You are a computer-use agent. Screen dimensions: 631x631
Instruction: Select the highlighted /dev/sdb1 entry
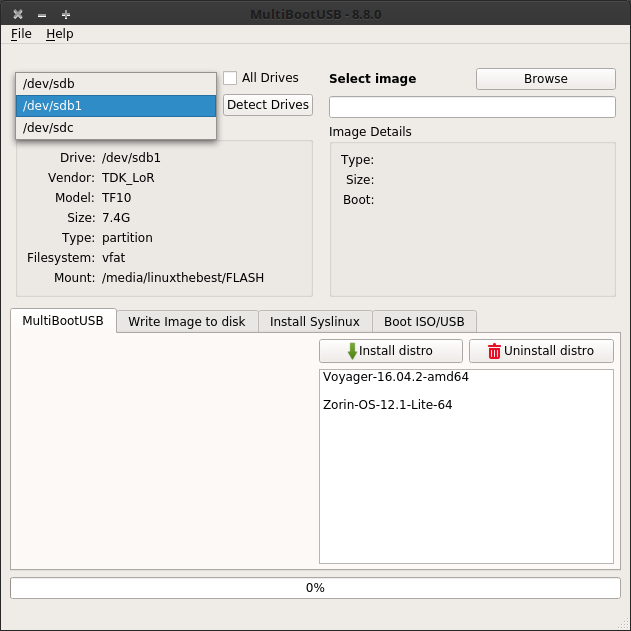[116, 106]
